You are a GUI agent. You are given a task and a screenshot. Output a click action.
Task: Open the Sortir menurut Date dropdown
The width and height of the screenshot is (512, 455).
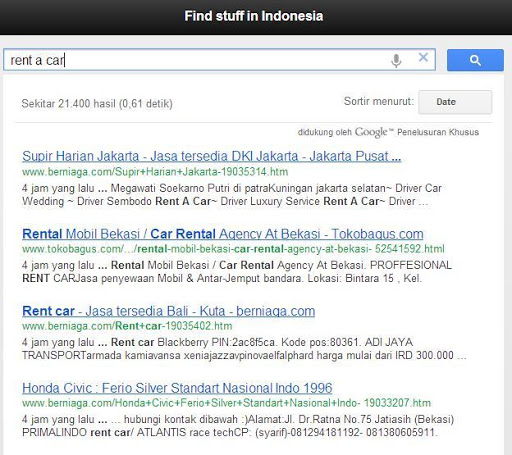pos(455,102)
